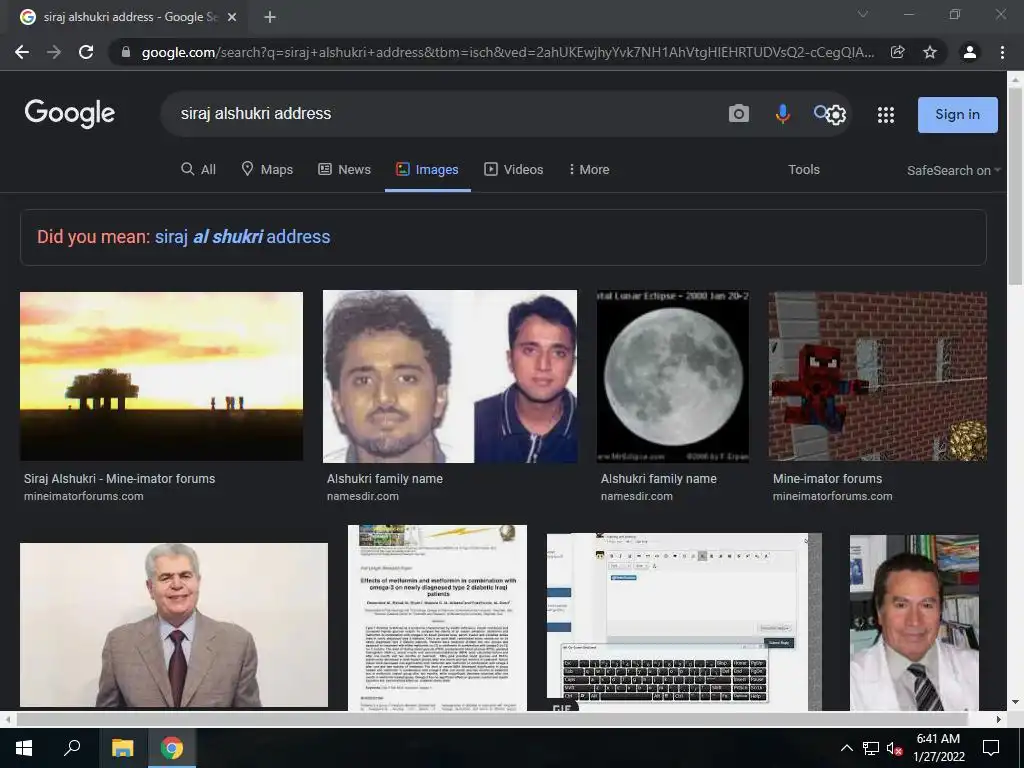Open the Minecraft Spider-Man brick wall image

tap(878, 376)
